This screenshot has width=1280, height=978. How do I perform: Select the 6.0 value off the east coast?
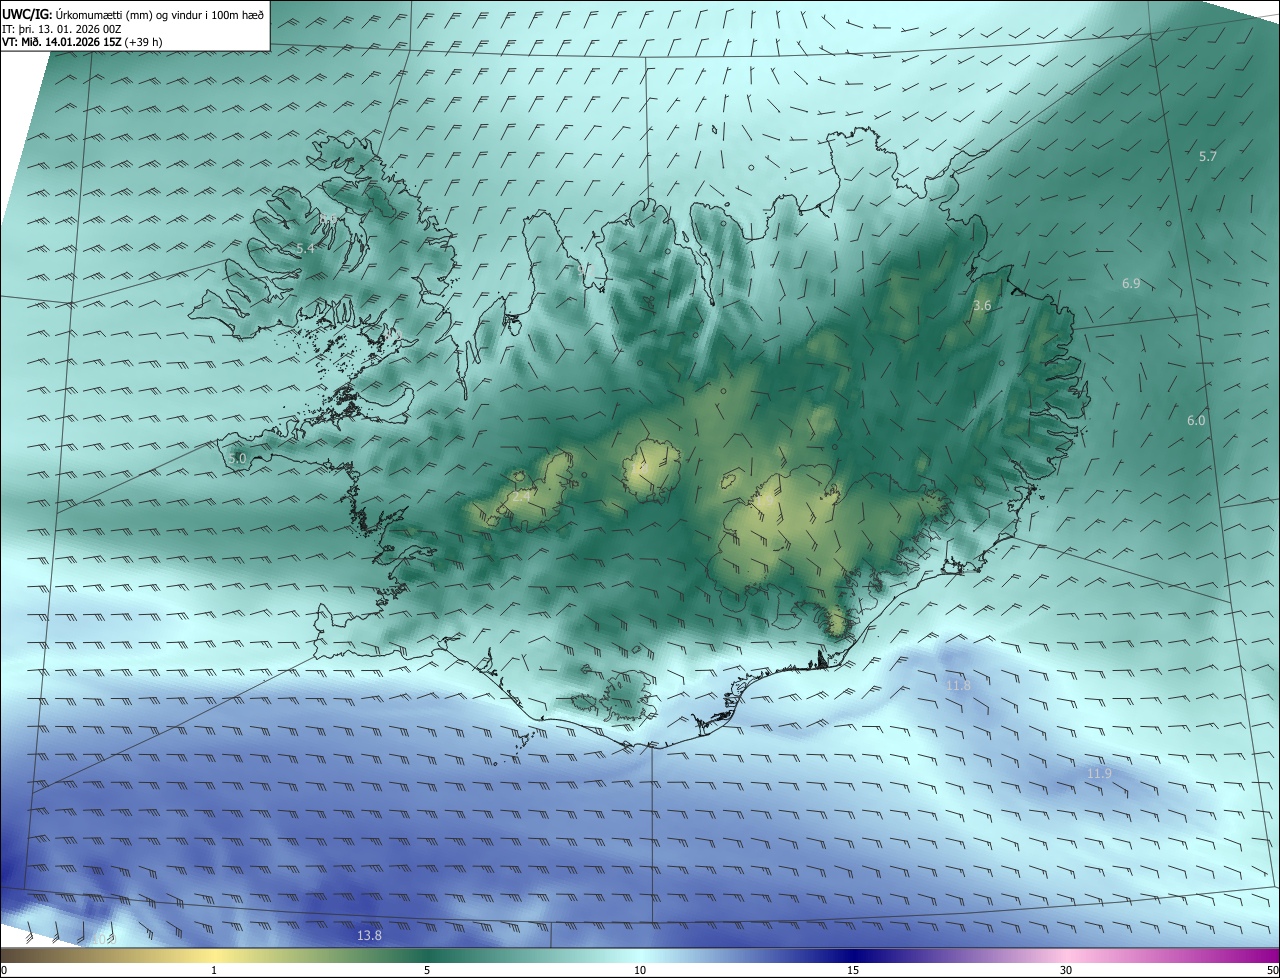(1196, 421)
